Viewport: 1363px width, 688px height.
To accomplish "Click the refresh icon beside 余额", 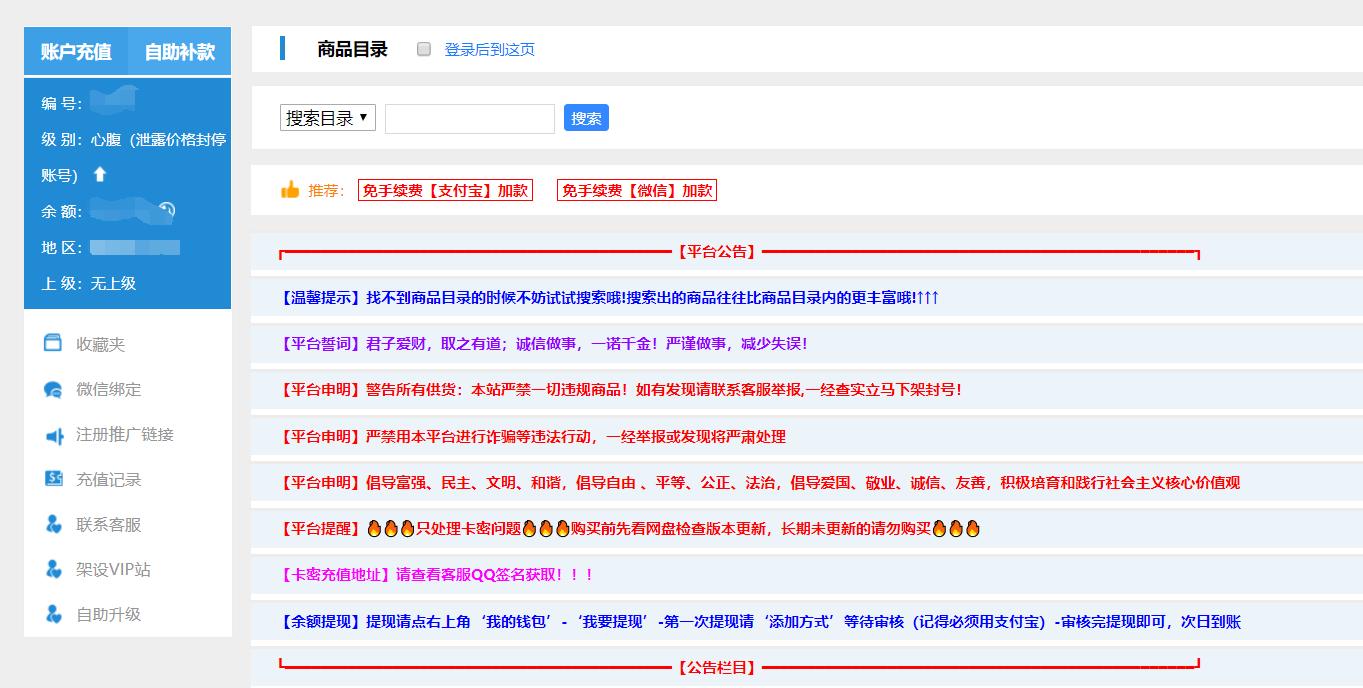I will 168,207.
